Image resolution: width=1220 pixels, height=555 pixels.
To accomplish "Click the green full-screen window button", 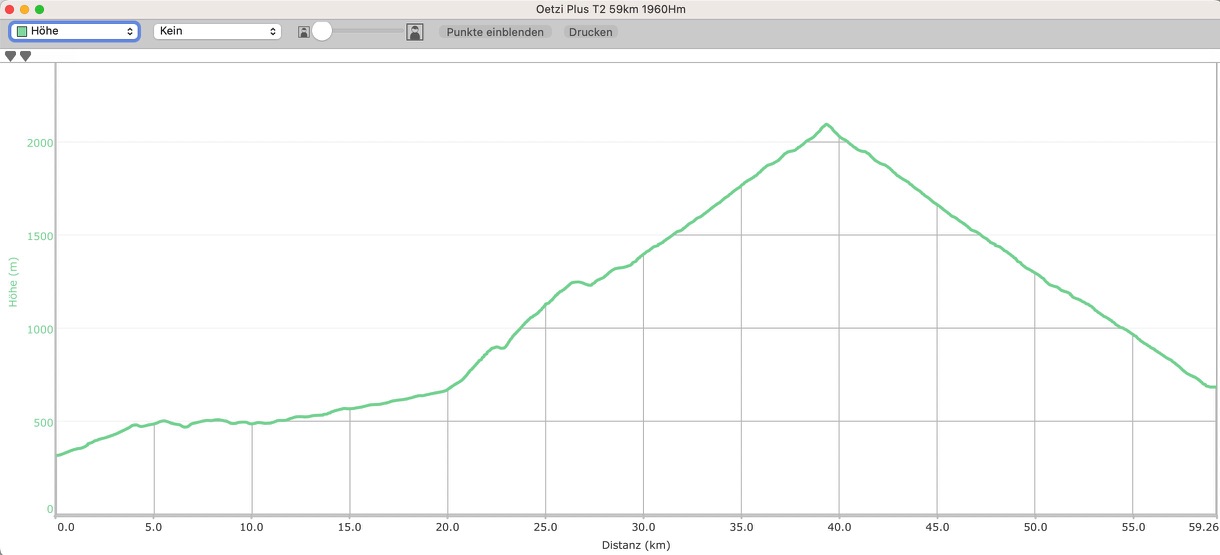I will [x=39, y=9].
